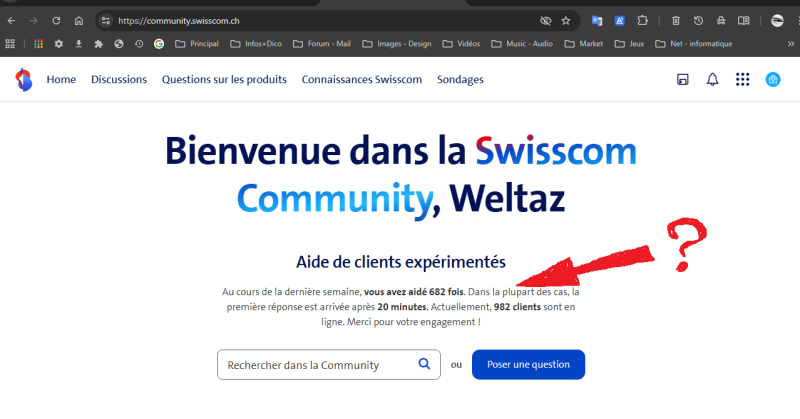Click the magnifier icon in the search box
The width and height of the screenshot is (800, 419).
click(424, 364)
